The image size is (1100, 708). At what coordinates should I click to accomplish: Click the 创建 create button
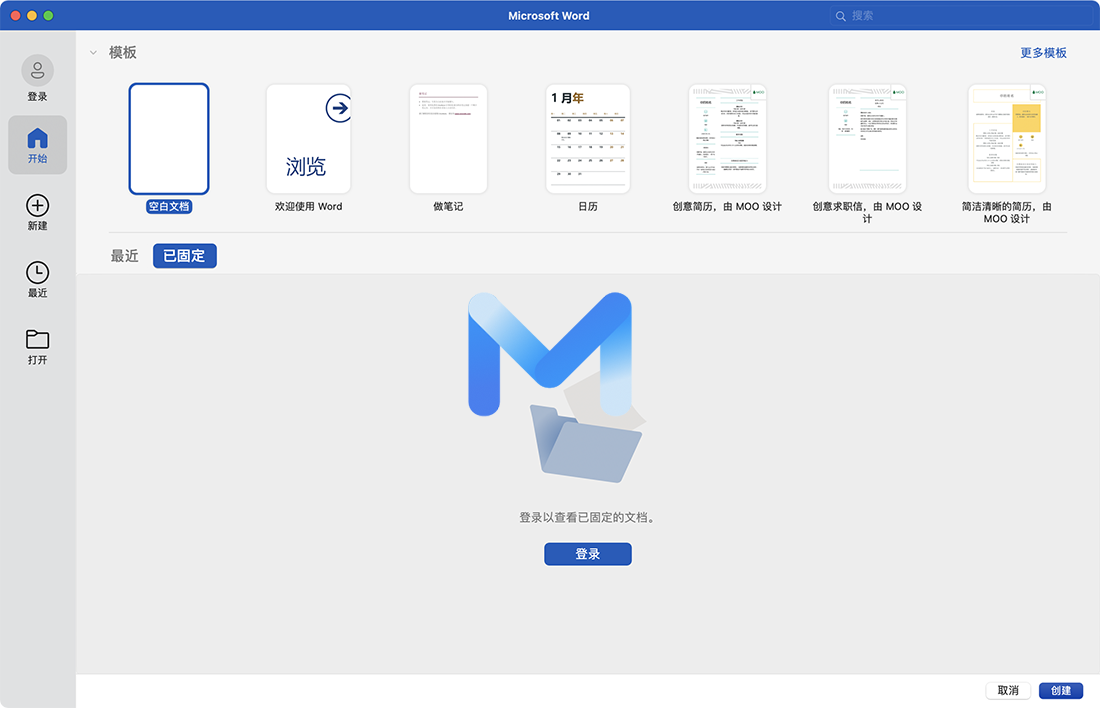(x=1061, y=690)
